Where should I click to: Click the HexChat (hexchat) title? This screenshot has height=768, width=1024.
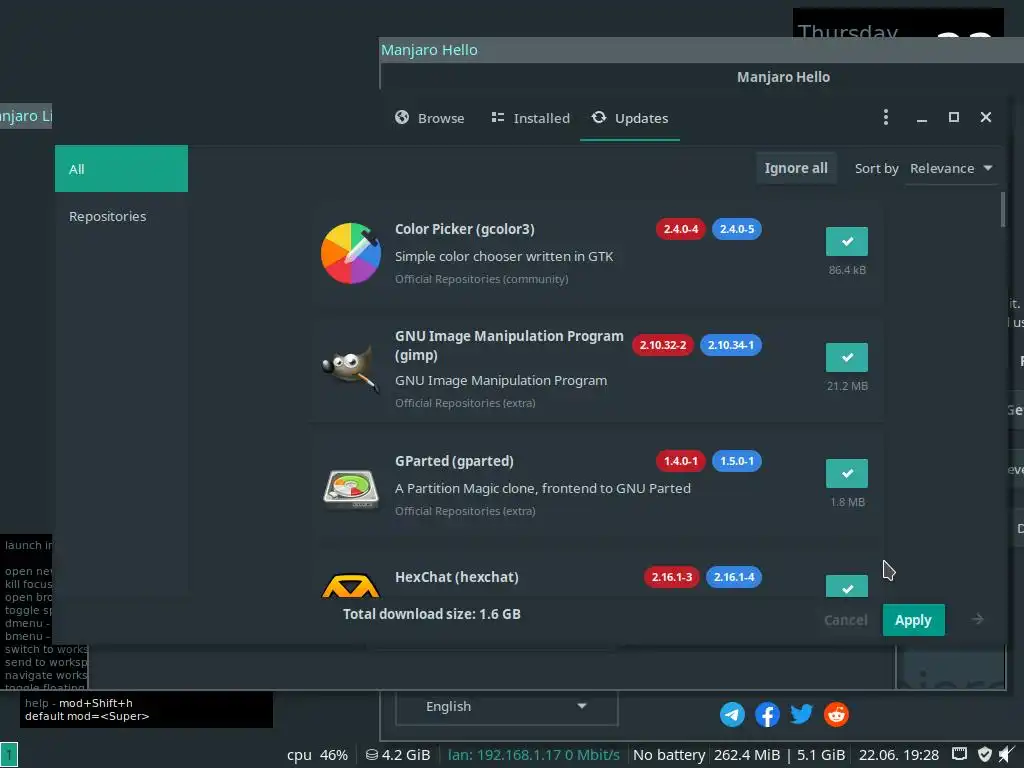[457, 577]
